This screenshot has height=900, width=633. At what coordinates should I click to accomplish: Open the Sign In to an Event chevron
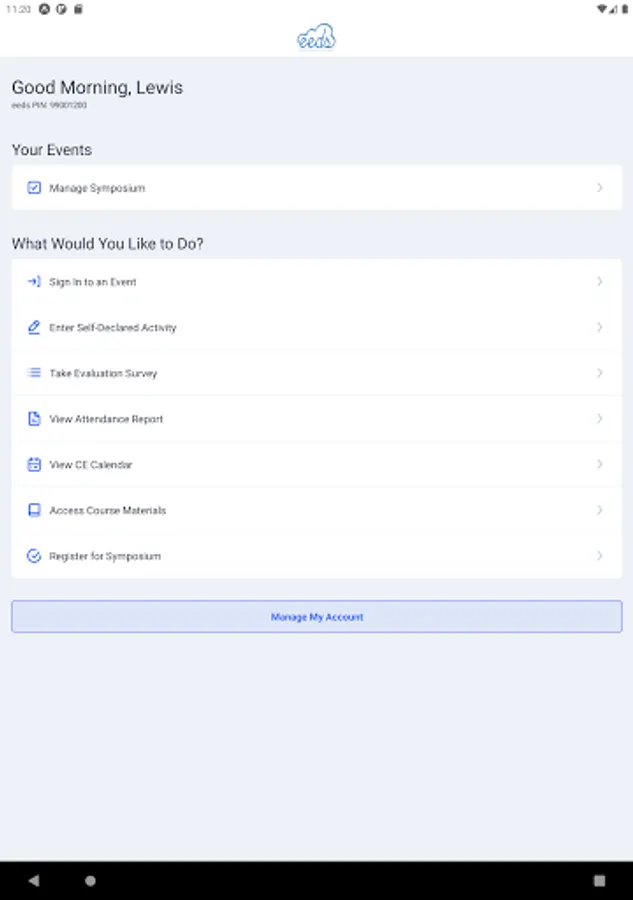tap(599, 282)
